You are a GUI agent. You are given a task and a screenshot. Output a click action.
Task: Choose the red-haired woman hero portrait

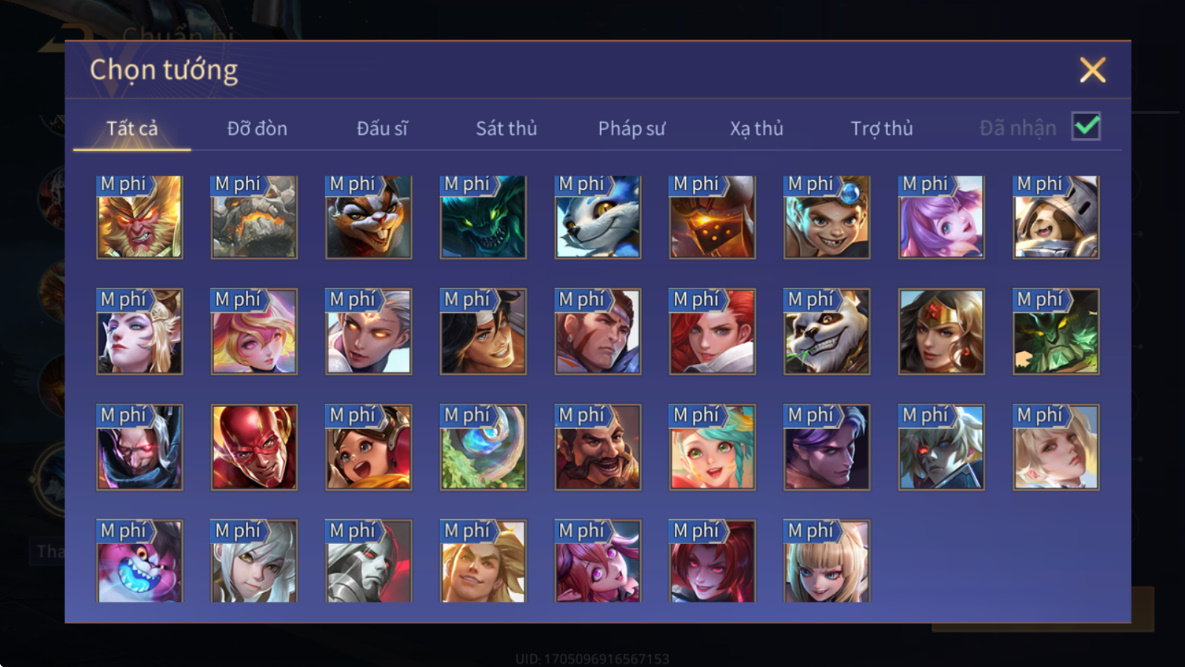pos(712,332)
